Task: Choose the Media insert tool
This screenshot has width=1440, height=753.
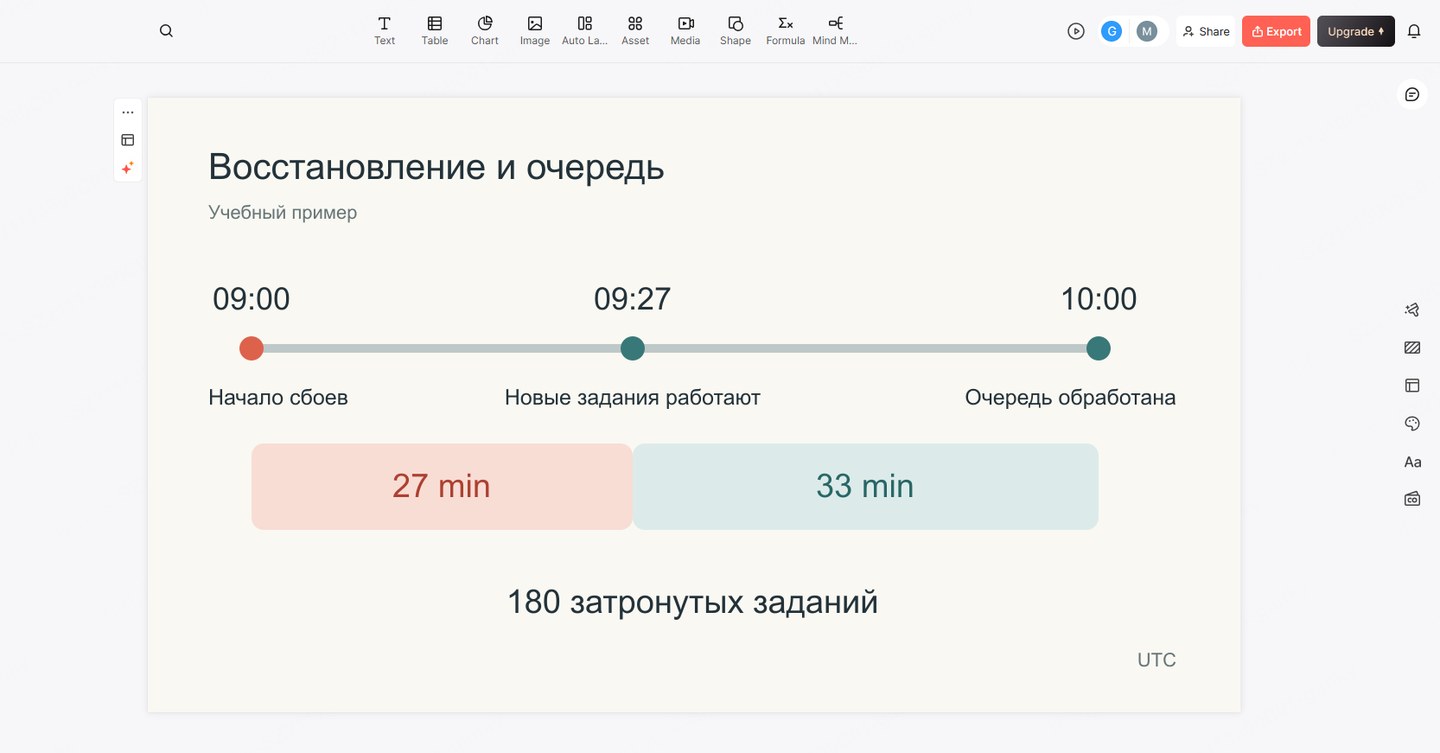Action: click(x=685, y=31)
